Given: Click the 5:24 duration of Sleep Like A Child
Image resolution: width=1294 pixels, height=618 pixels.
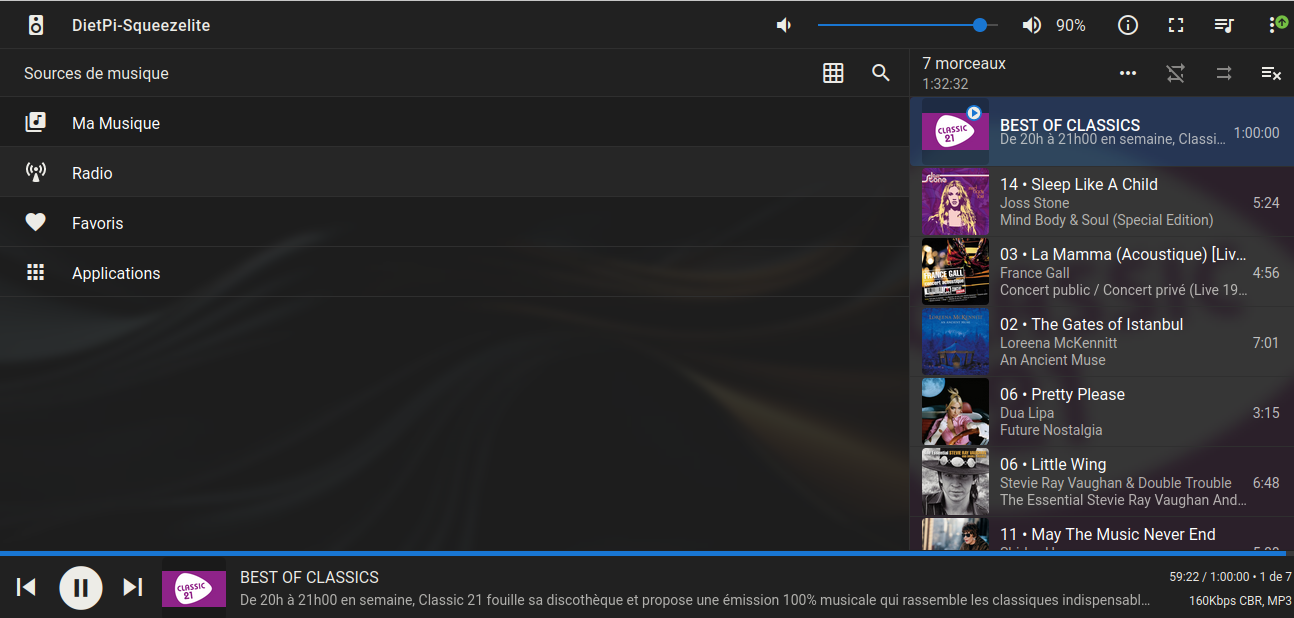Looking at the screenshot, I should (x=1266, y=202).
